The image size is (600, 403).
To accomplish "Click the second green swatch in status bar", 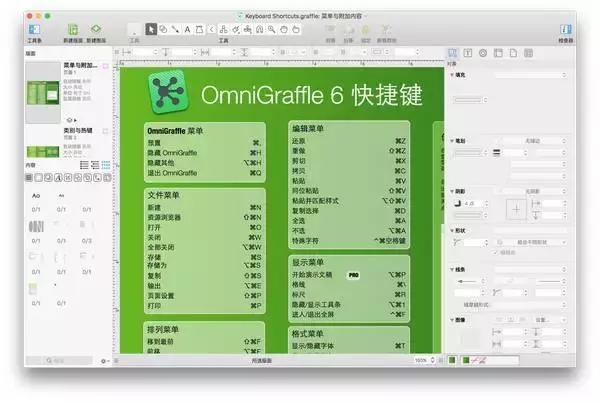I will [466, 361].
